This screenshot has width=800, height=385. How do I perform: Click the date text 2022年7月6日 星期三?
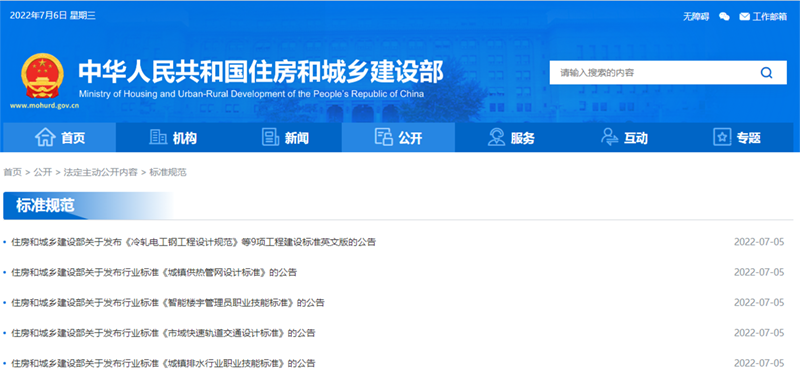[x=53, y=15]
